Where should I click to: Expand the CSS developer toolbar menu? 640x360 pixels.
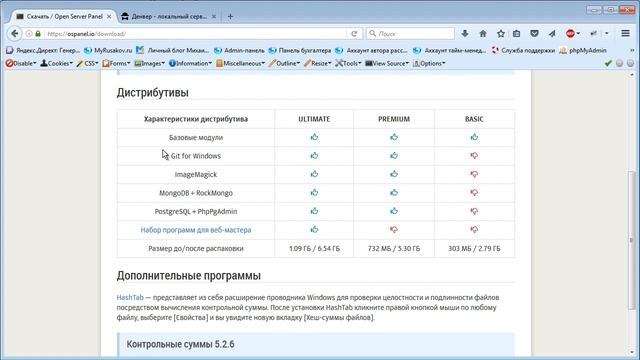click(x=87, y=63)
